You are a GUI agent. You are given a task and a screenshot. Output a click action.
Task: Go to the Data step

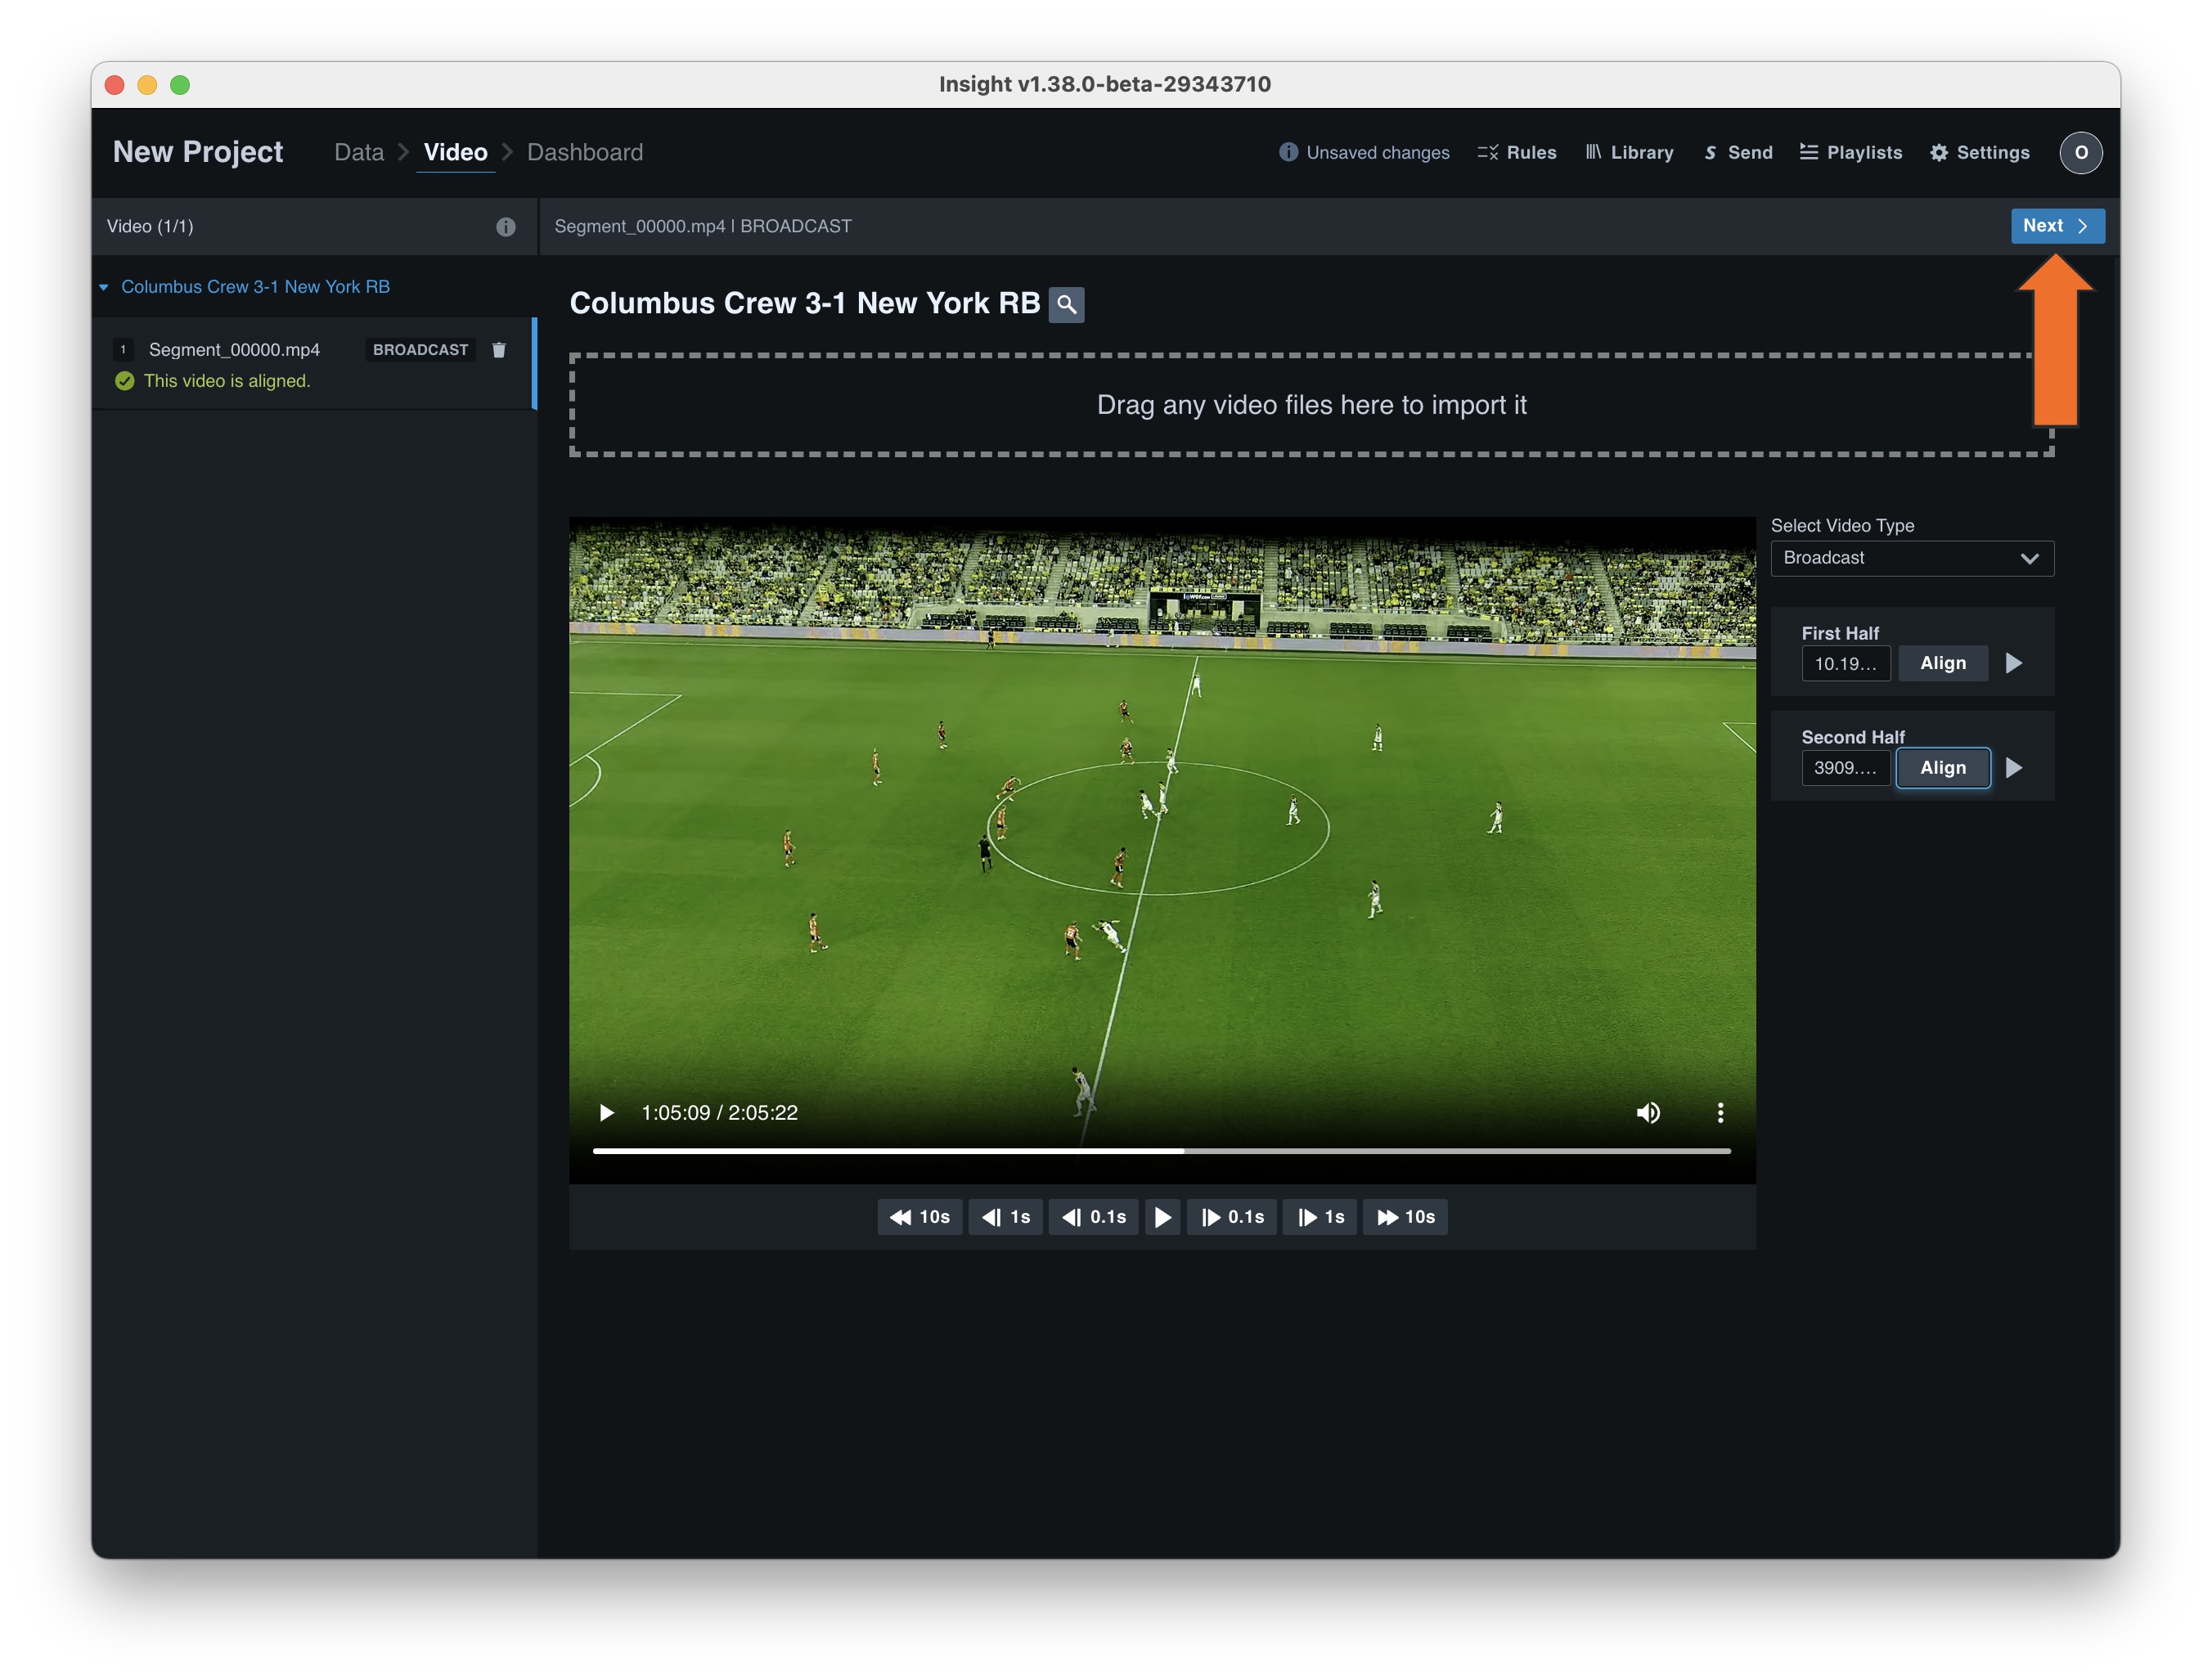coord(359,152)
